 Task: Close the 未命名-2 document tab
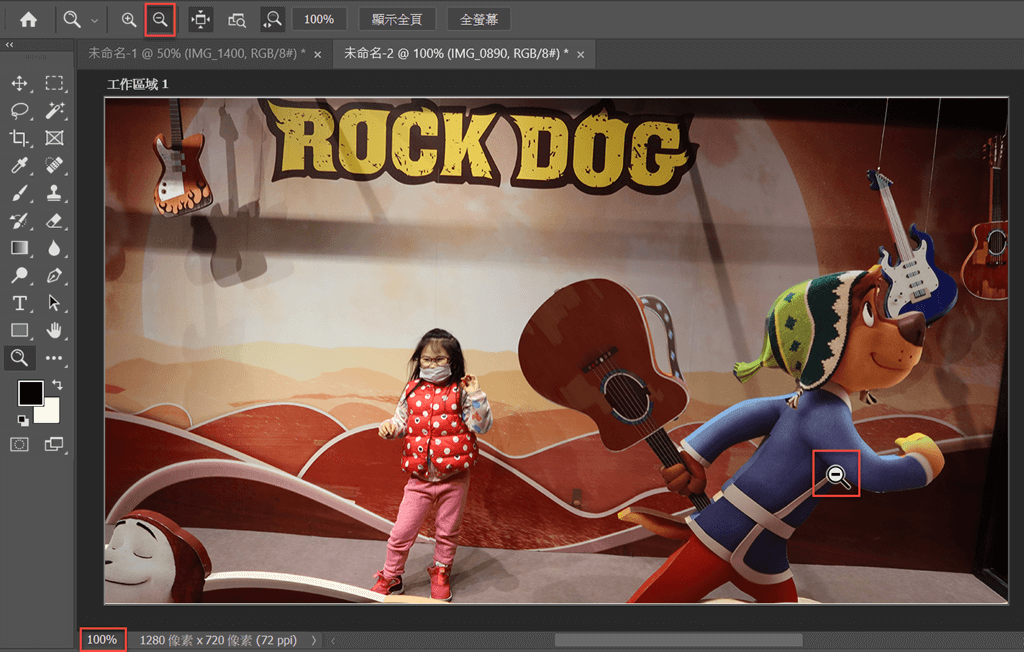click(x=581, y=54)
